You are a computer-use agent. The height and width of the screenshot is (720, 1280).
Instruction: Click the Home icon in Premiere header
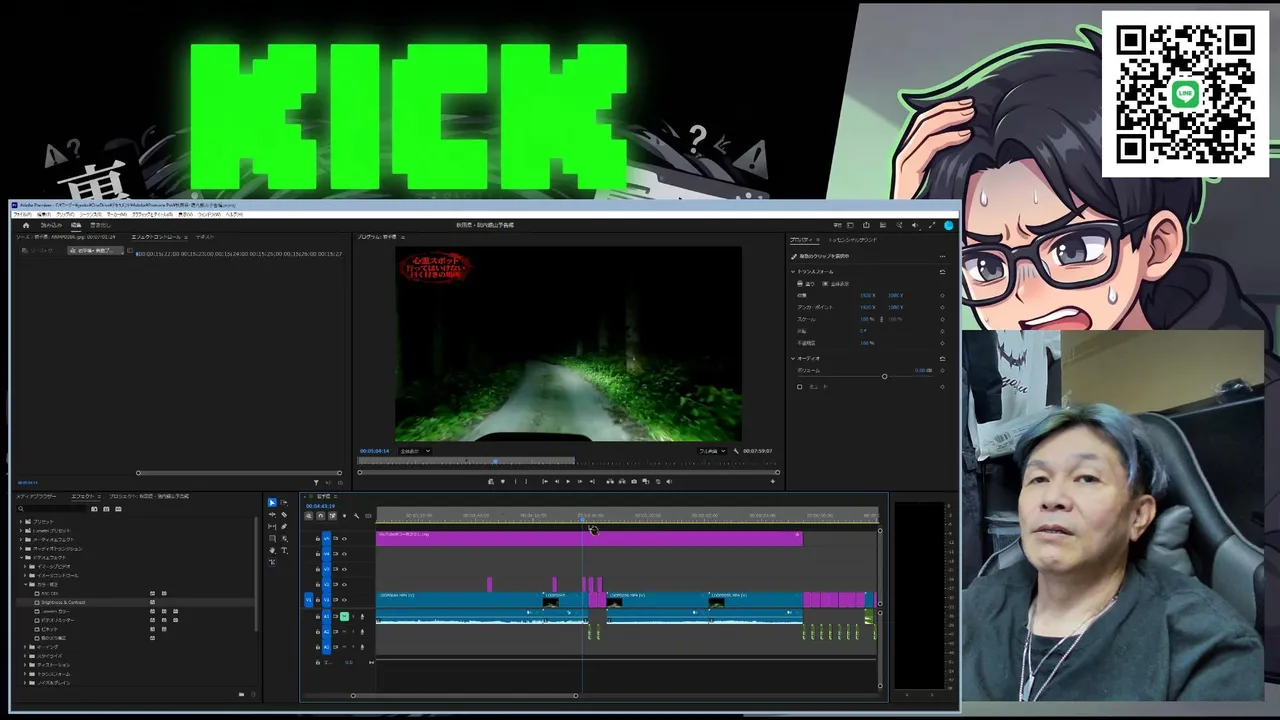click(26, 225)
